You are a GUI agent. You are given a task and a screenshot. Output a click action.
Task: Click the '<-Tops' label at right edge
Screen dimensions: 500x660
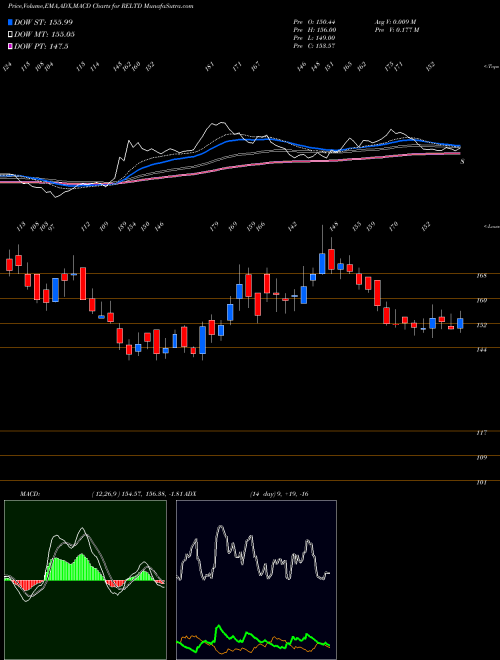point(491,67)
